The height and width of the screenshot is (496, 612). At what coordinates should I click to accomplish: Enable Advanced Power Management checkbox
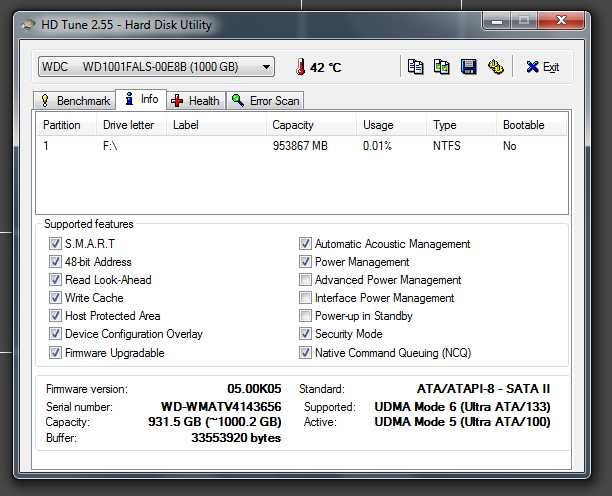(305, 279)
